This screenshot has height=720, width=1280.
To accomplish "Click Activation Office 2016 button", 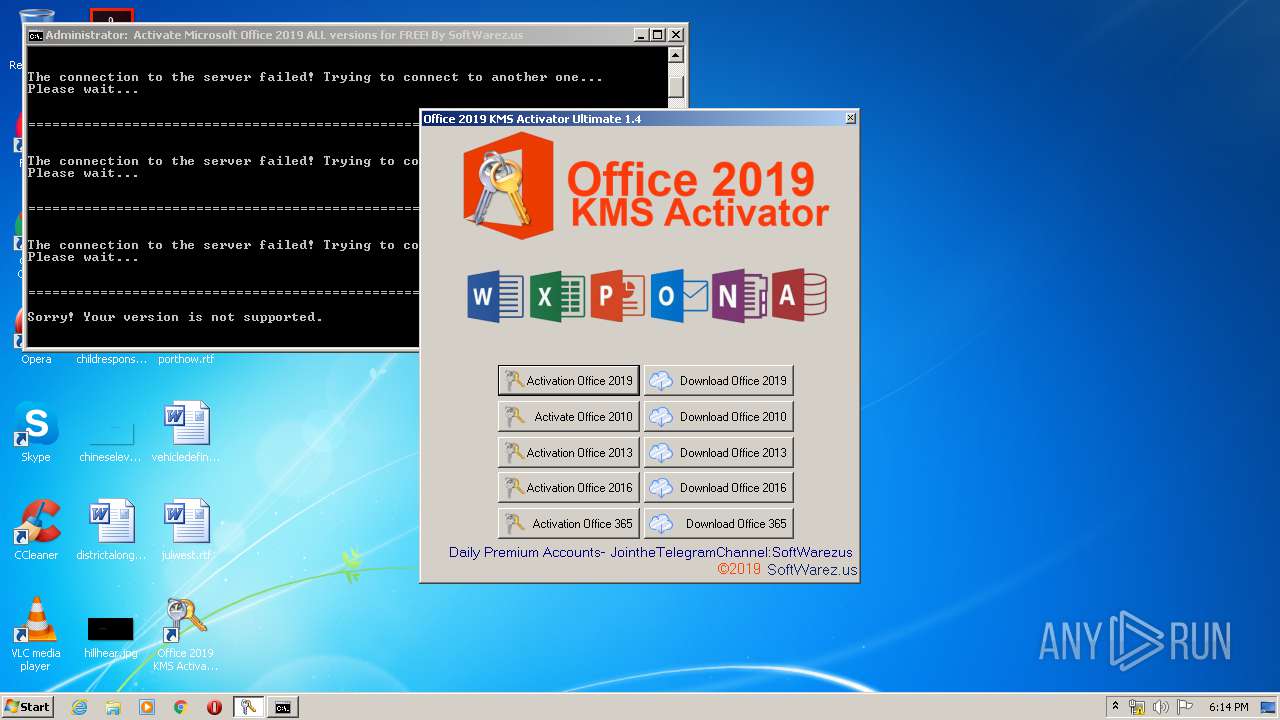I will [x=568, y=487].
